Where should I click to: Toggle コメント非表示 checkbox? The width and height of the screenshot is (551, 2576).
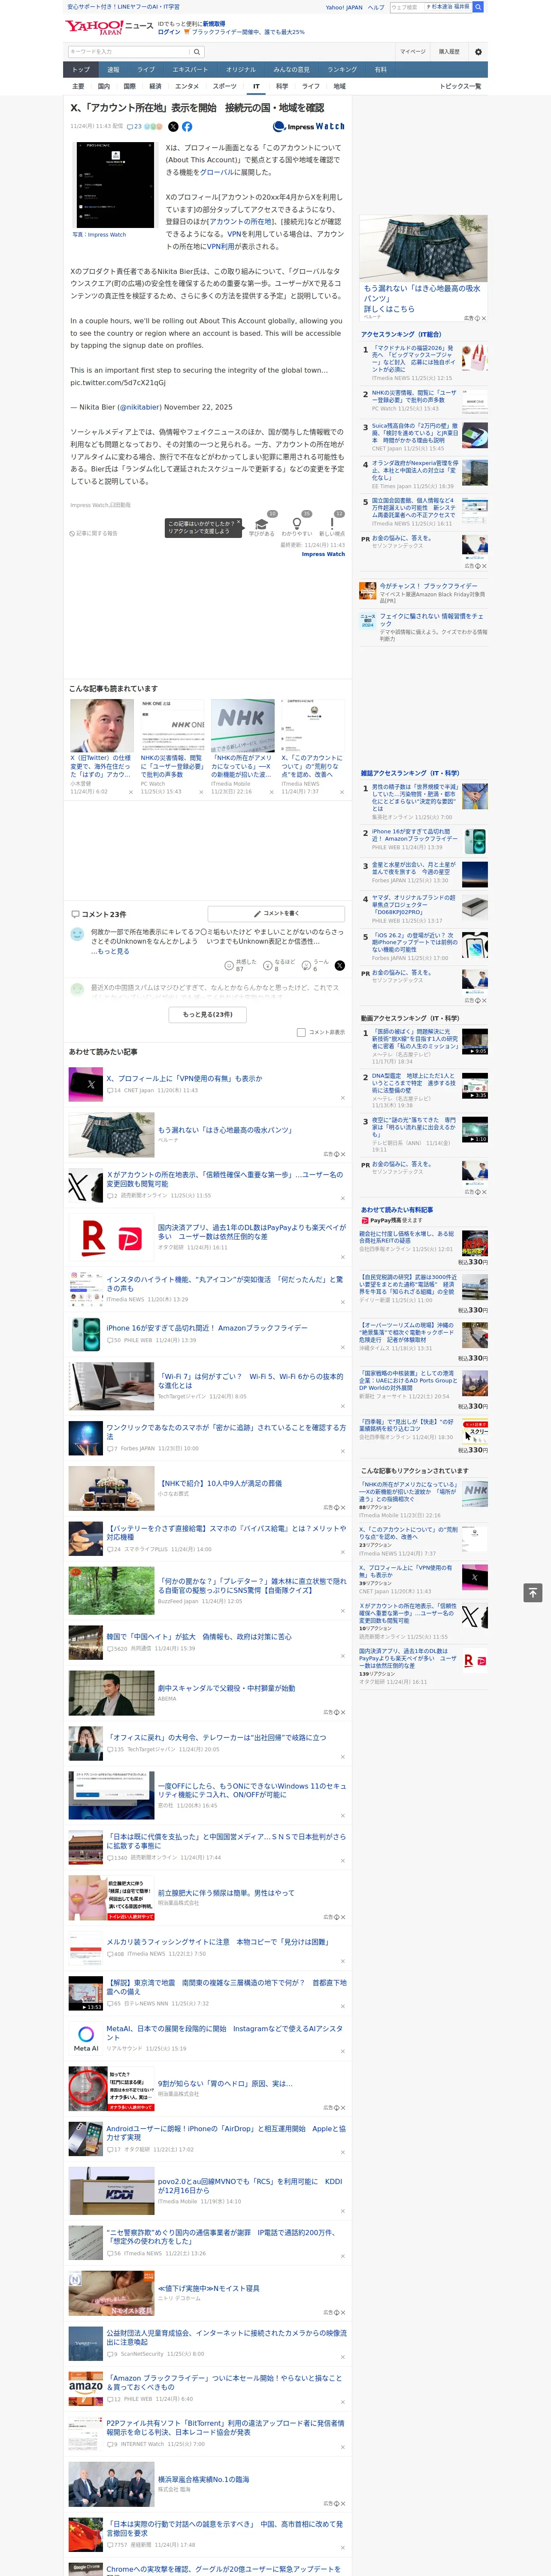click(x=301, y=1032)
